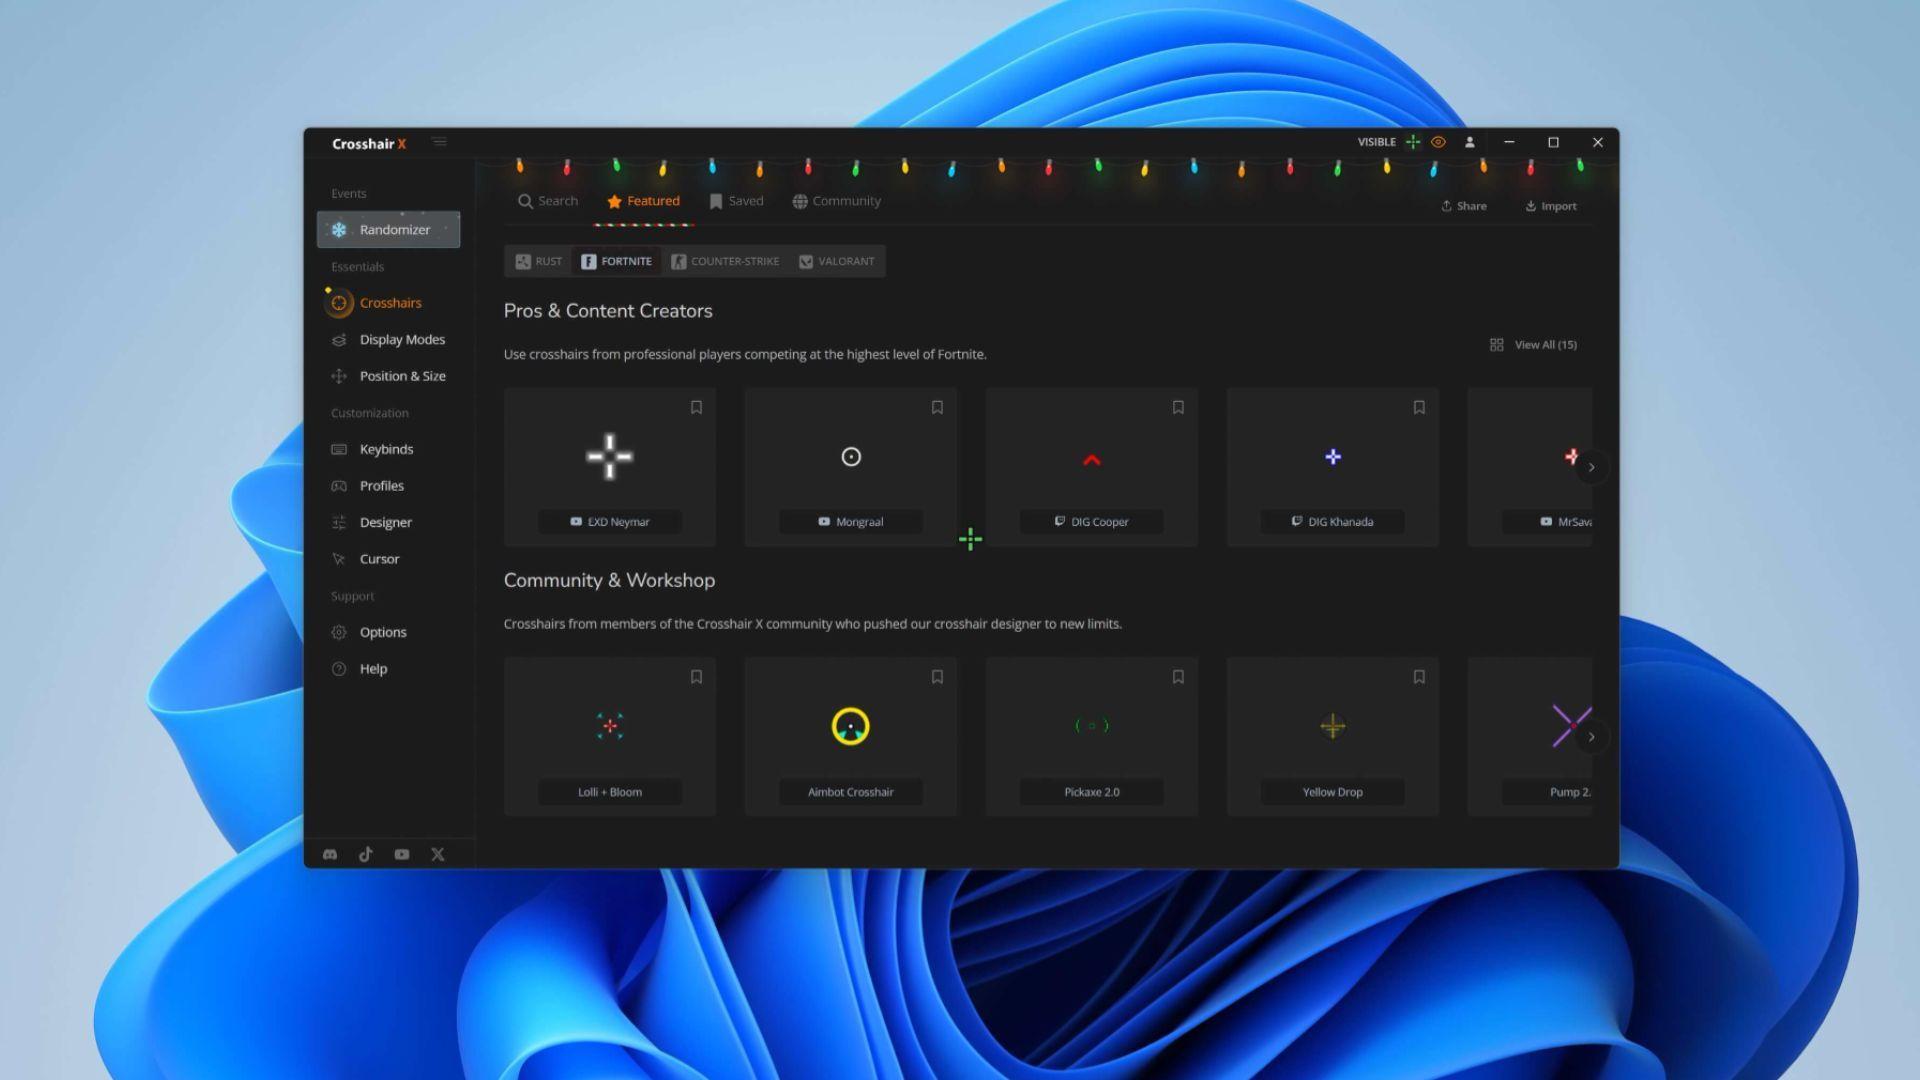The height and width of the screenshot is (1080, 1920).
Task: Toggle crosshair visibility with the eye icon
Action: [x=1438, y=142]
